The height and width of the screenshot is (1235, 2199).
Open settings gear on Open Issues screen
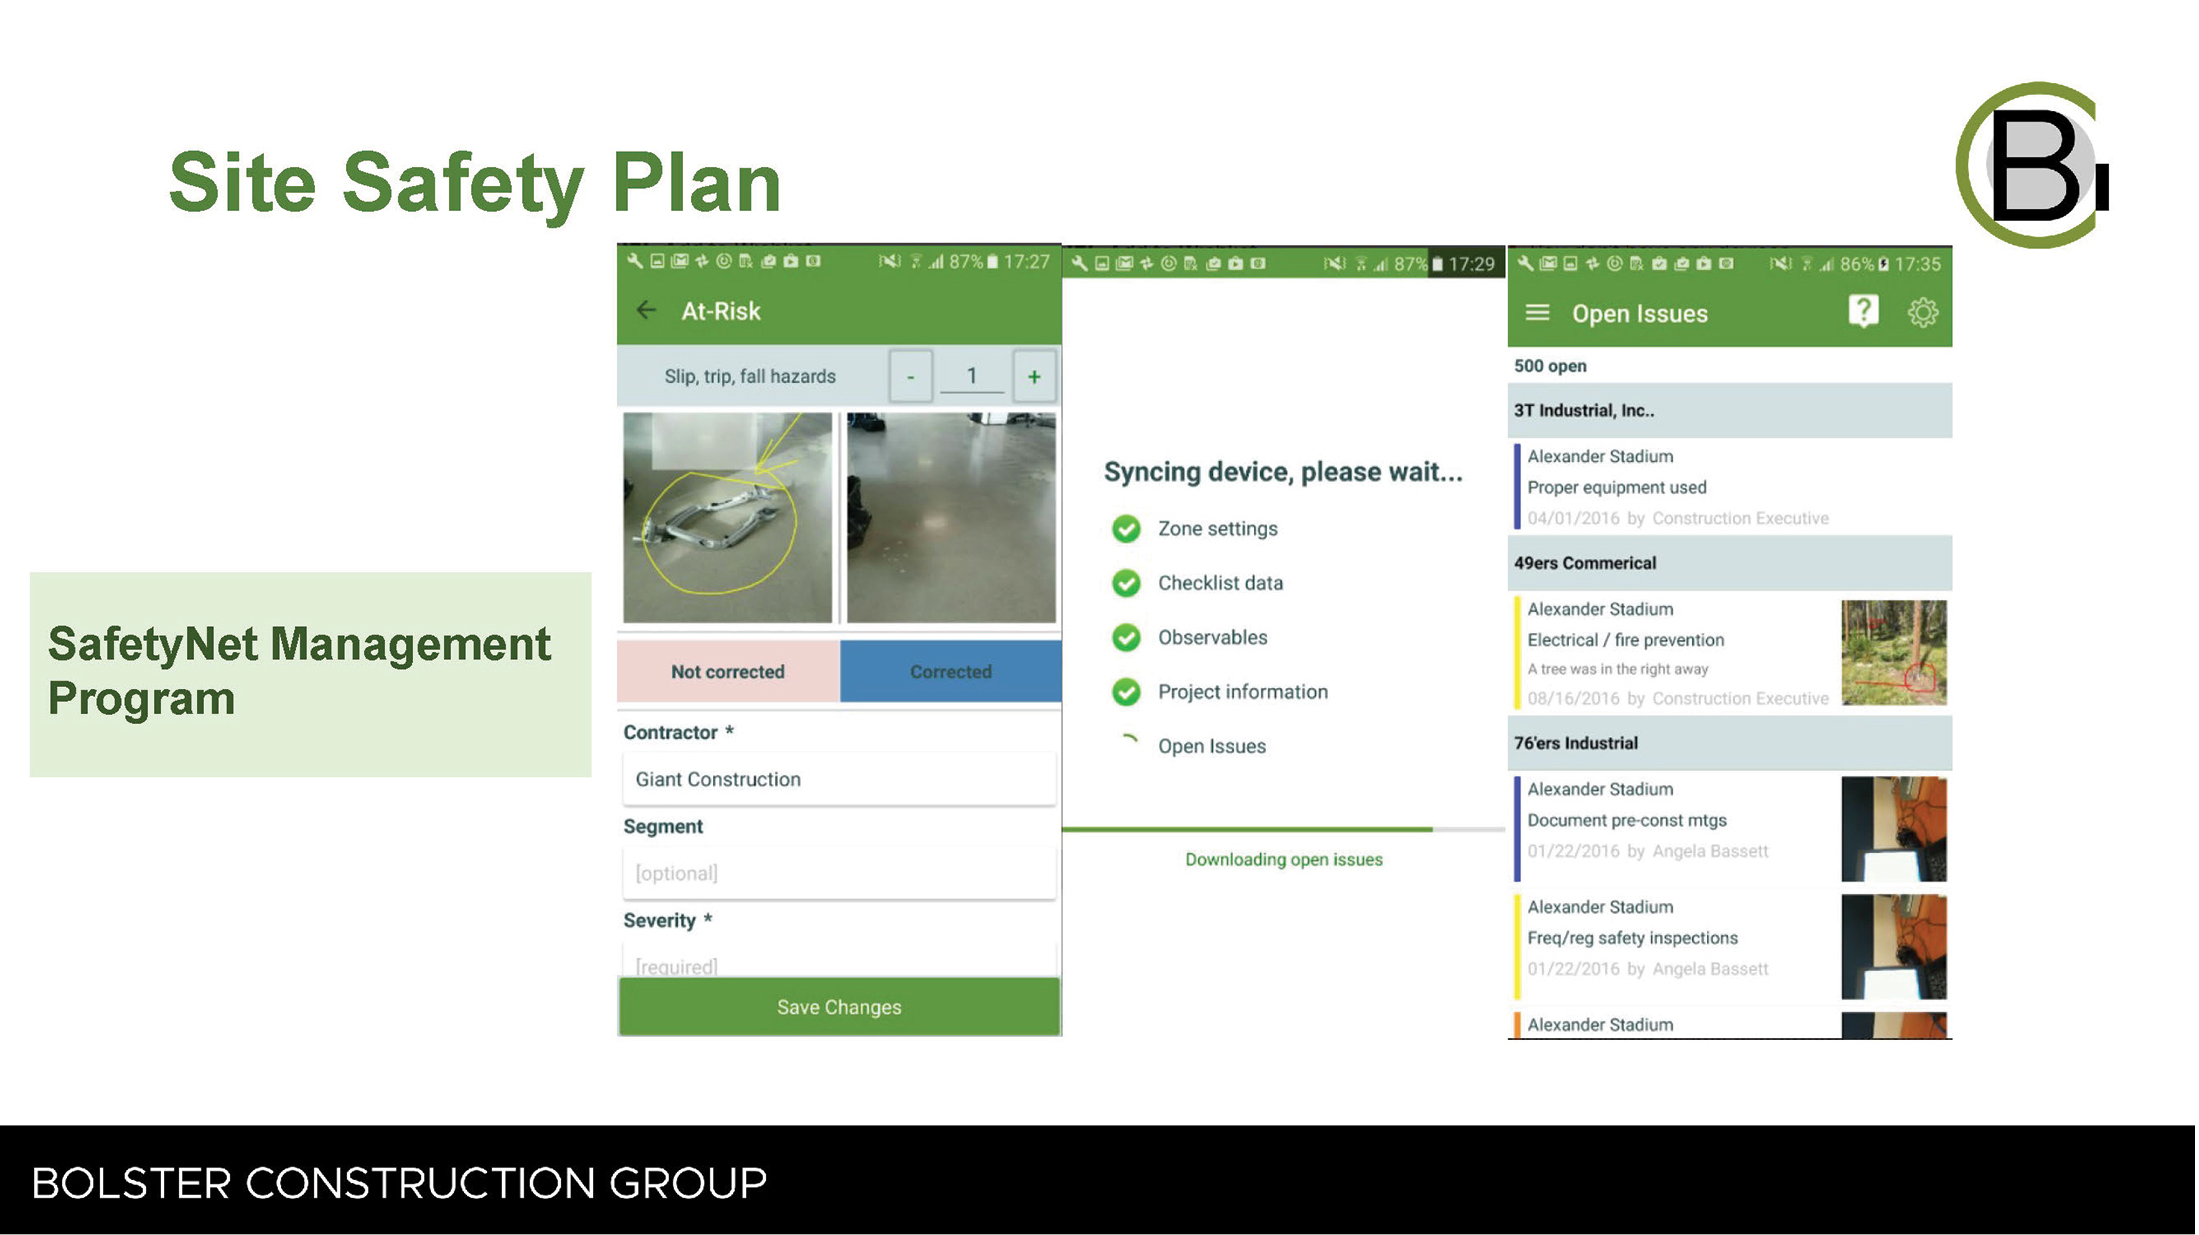point(1923,312)
